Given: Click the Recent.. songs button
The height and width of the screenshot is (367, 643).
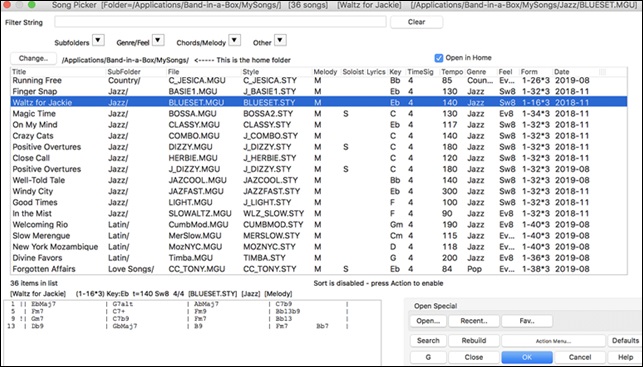Looking at the screenshot, I should [474, 321].
